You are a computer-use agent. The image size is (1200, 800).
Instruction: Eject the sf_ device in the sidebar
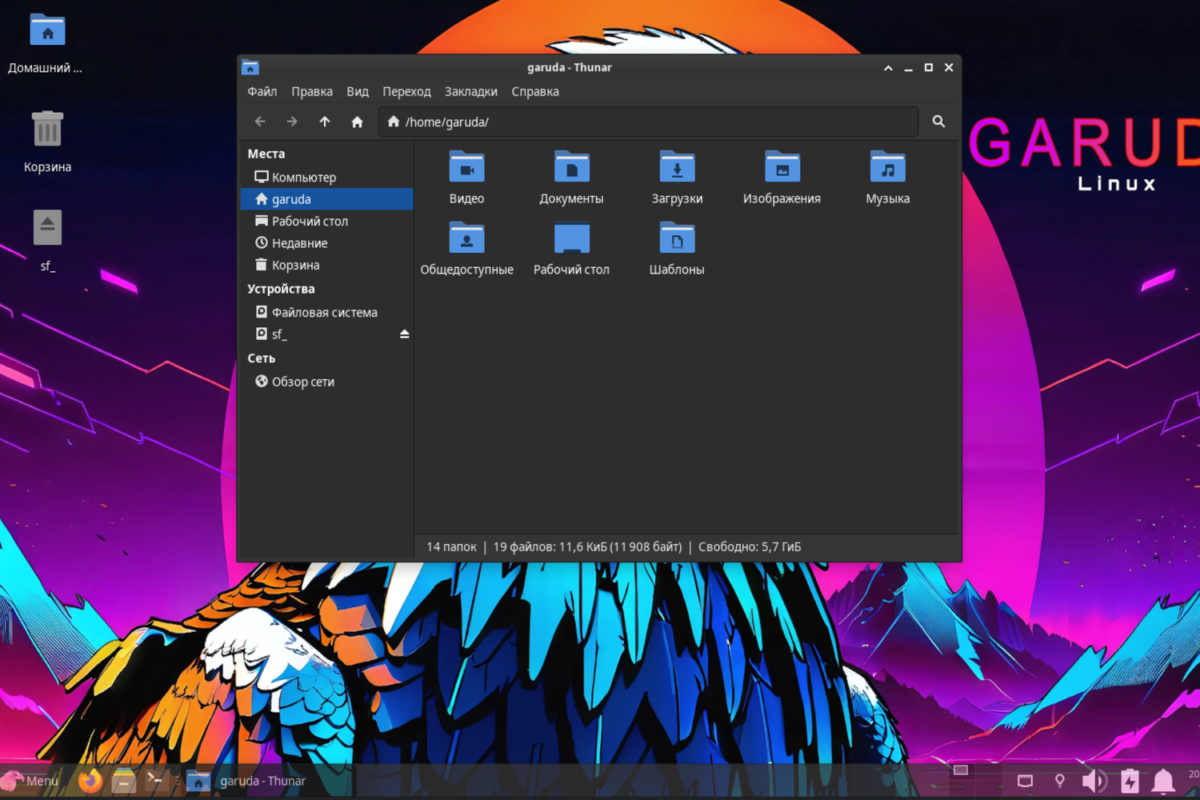403,333
